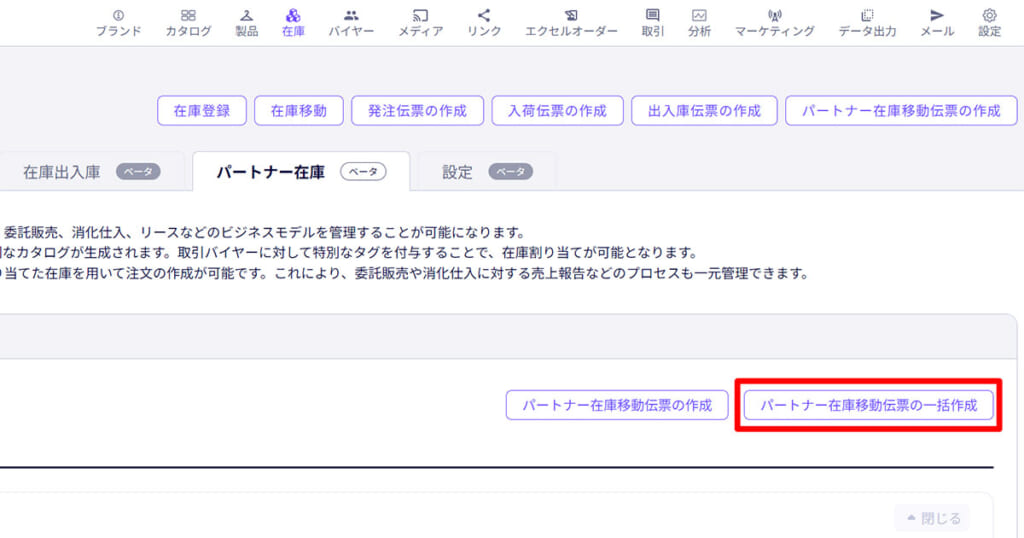The width and height of the screenshot is (1024, 538).
Task: Open the ブランド section in top navigation
Action: coord(118,23)
